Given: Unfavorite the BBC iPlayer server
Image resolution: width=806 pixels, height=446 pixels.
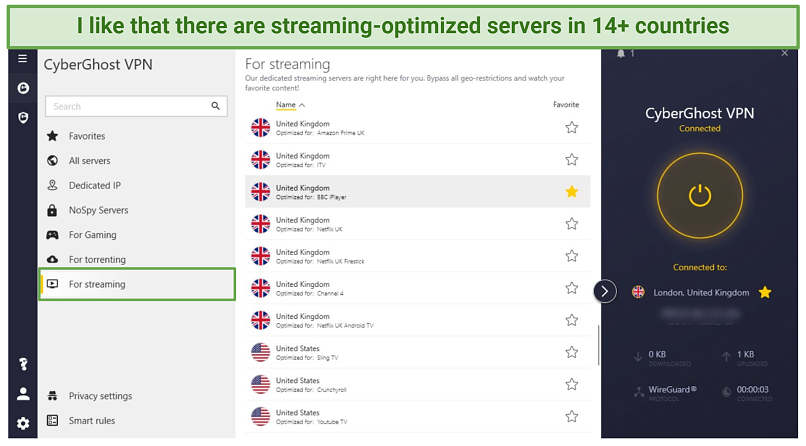Looking at the screenshot, I should (572, 192).
